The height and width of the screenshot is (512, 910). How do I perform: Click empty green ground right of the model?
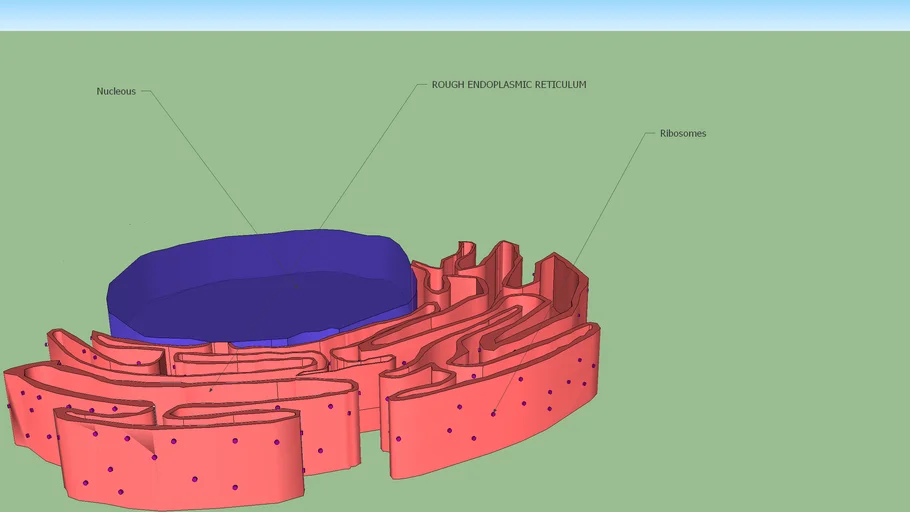760,350
